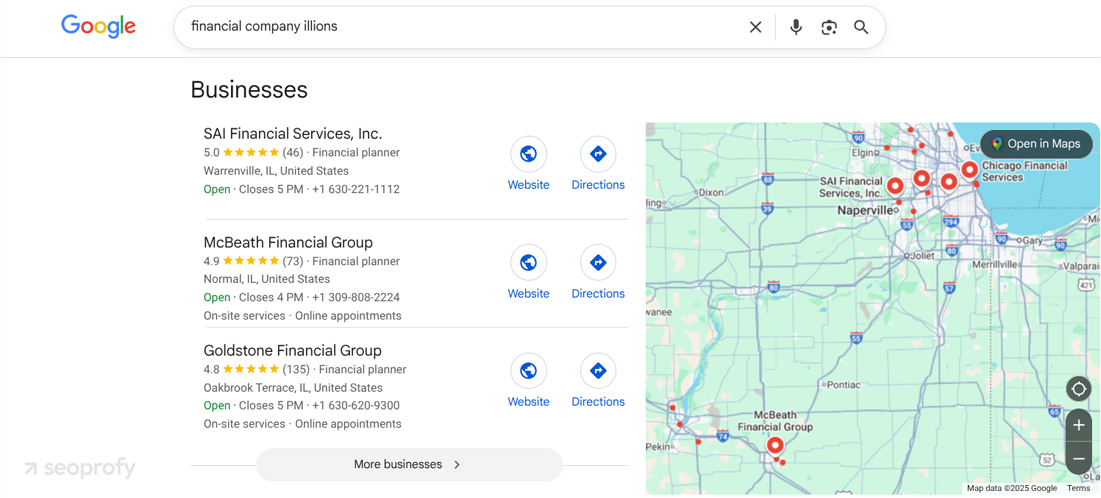
Task: Zoom out the map with minus button
Action: click(x=1079, y=459)
